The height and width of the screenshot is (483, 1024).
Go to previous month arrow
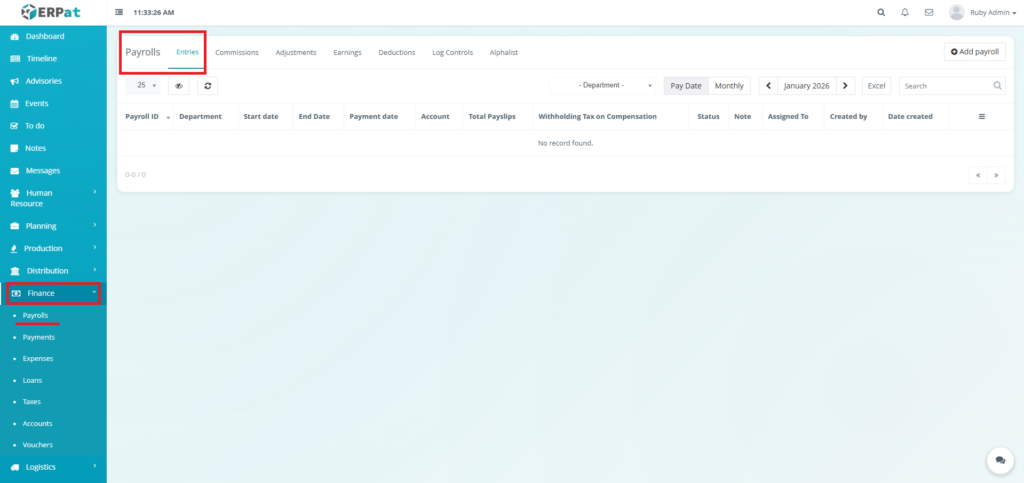click(x=768, y=86)
